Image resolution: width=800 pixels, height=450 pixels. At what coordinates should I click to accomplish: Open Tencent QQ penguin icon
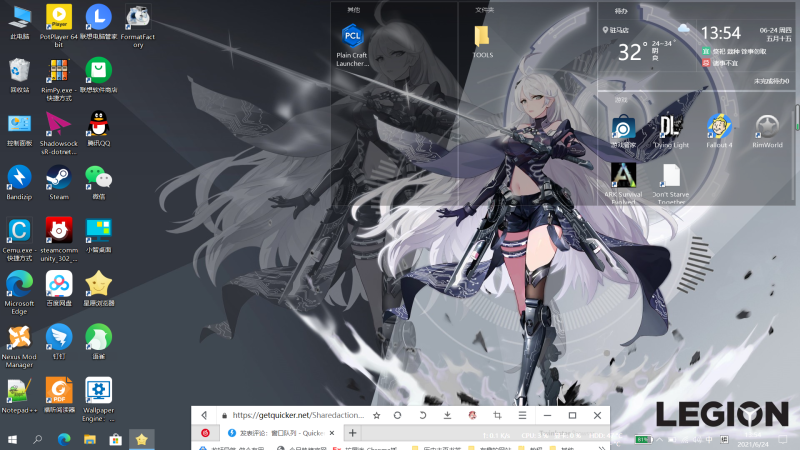[98, 130]
